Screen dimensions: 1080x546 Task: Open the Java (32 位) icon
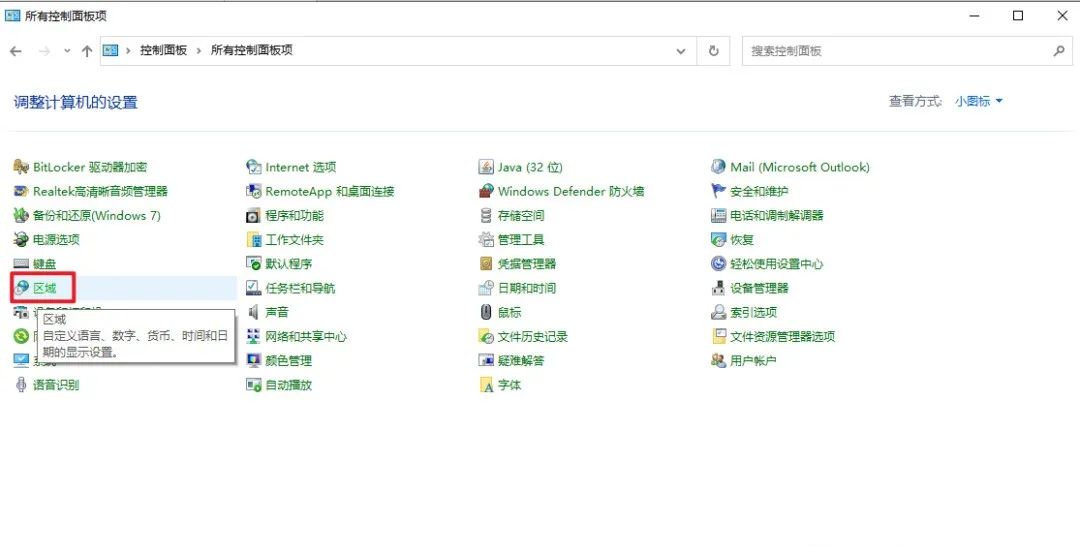tap(486, 167)
